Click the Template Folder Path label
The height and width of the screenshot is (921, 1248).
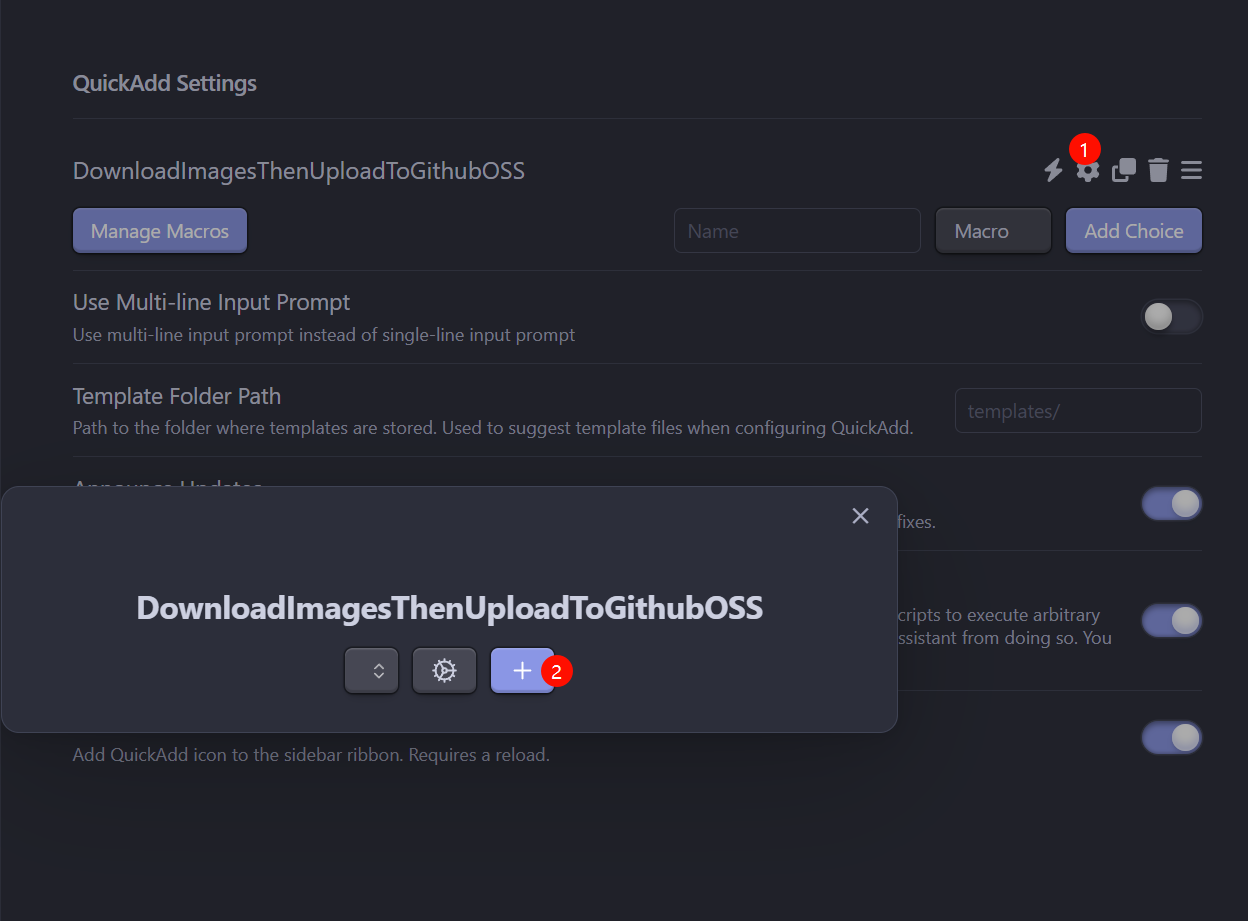[177, 396]
